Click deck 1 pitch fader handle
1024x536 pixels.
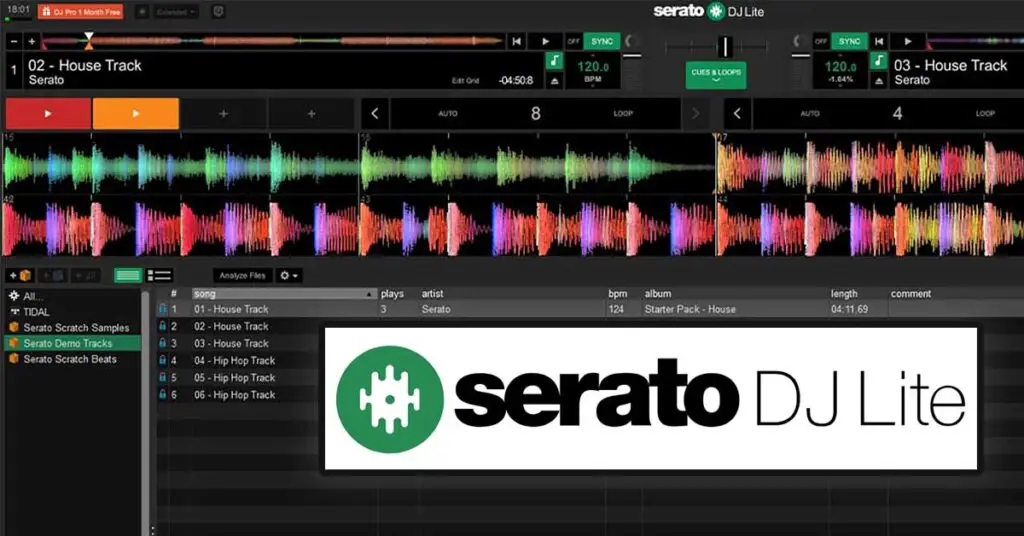pyautogui.click(x=632, y=56)
